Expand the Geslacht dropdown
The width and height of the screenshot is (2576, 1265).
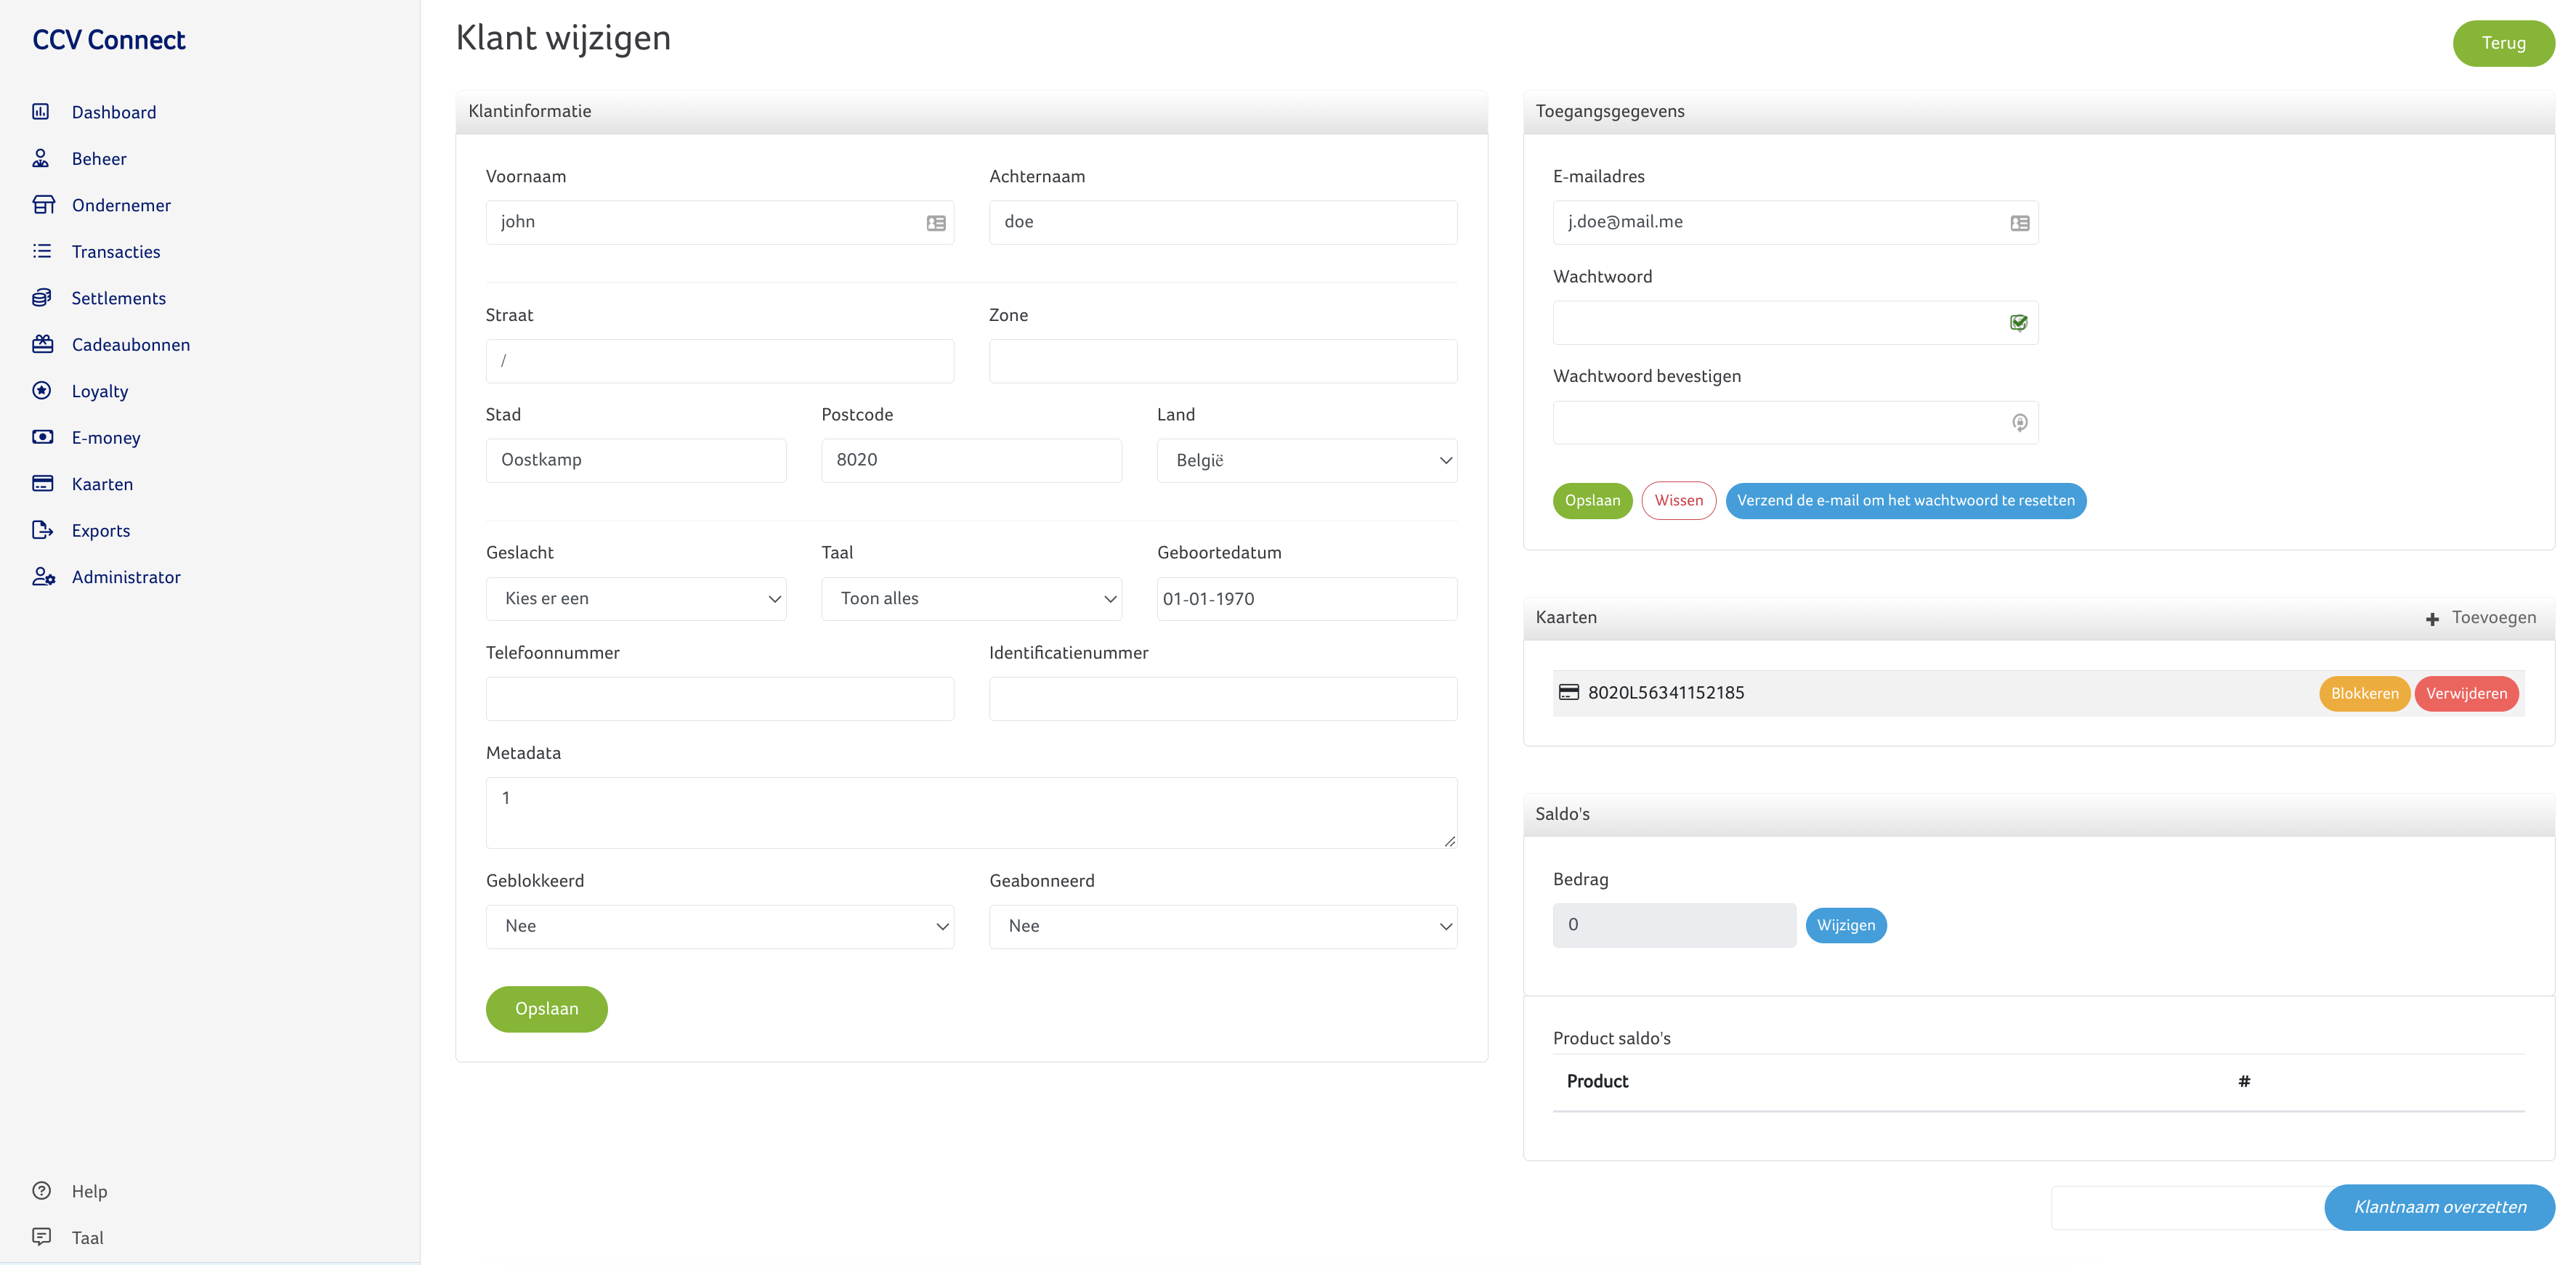pyautogui.click(x=636, y=599)
